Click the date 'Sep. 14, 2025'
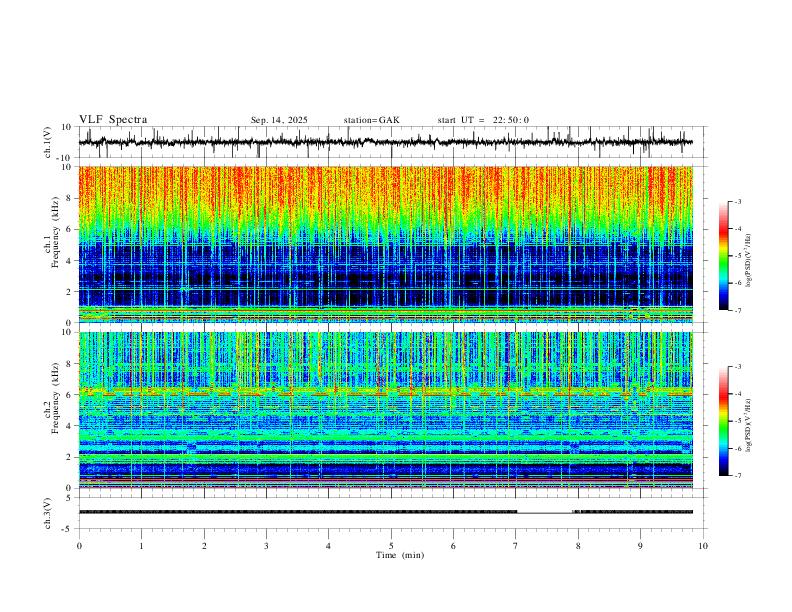Viewport: 792px width, 612px height. tap(279, 120)
